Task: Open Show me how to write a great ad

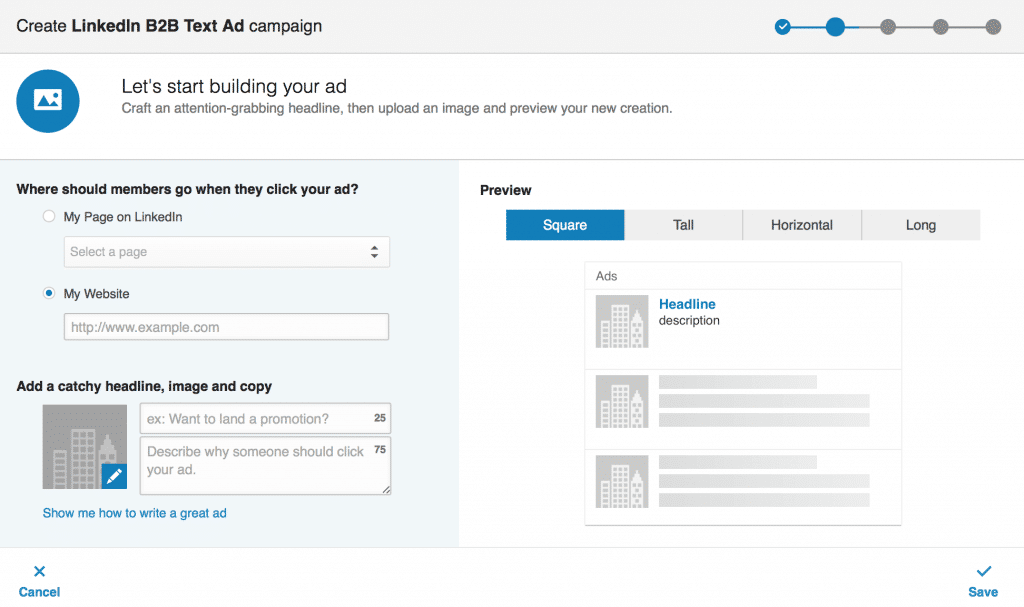Action: pyautogui.click(x=135, y=513)
